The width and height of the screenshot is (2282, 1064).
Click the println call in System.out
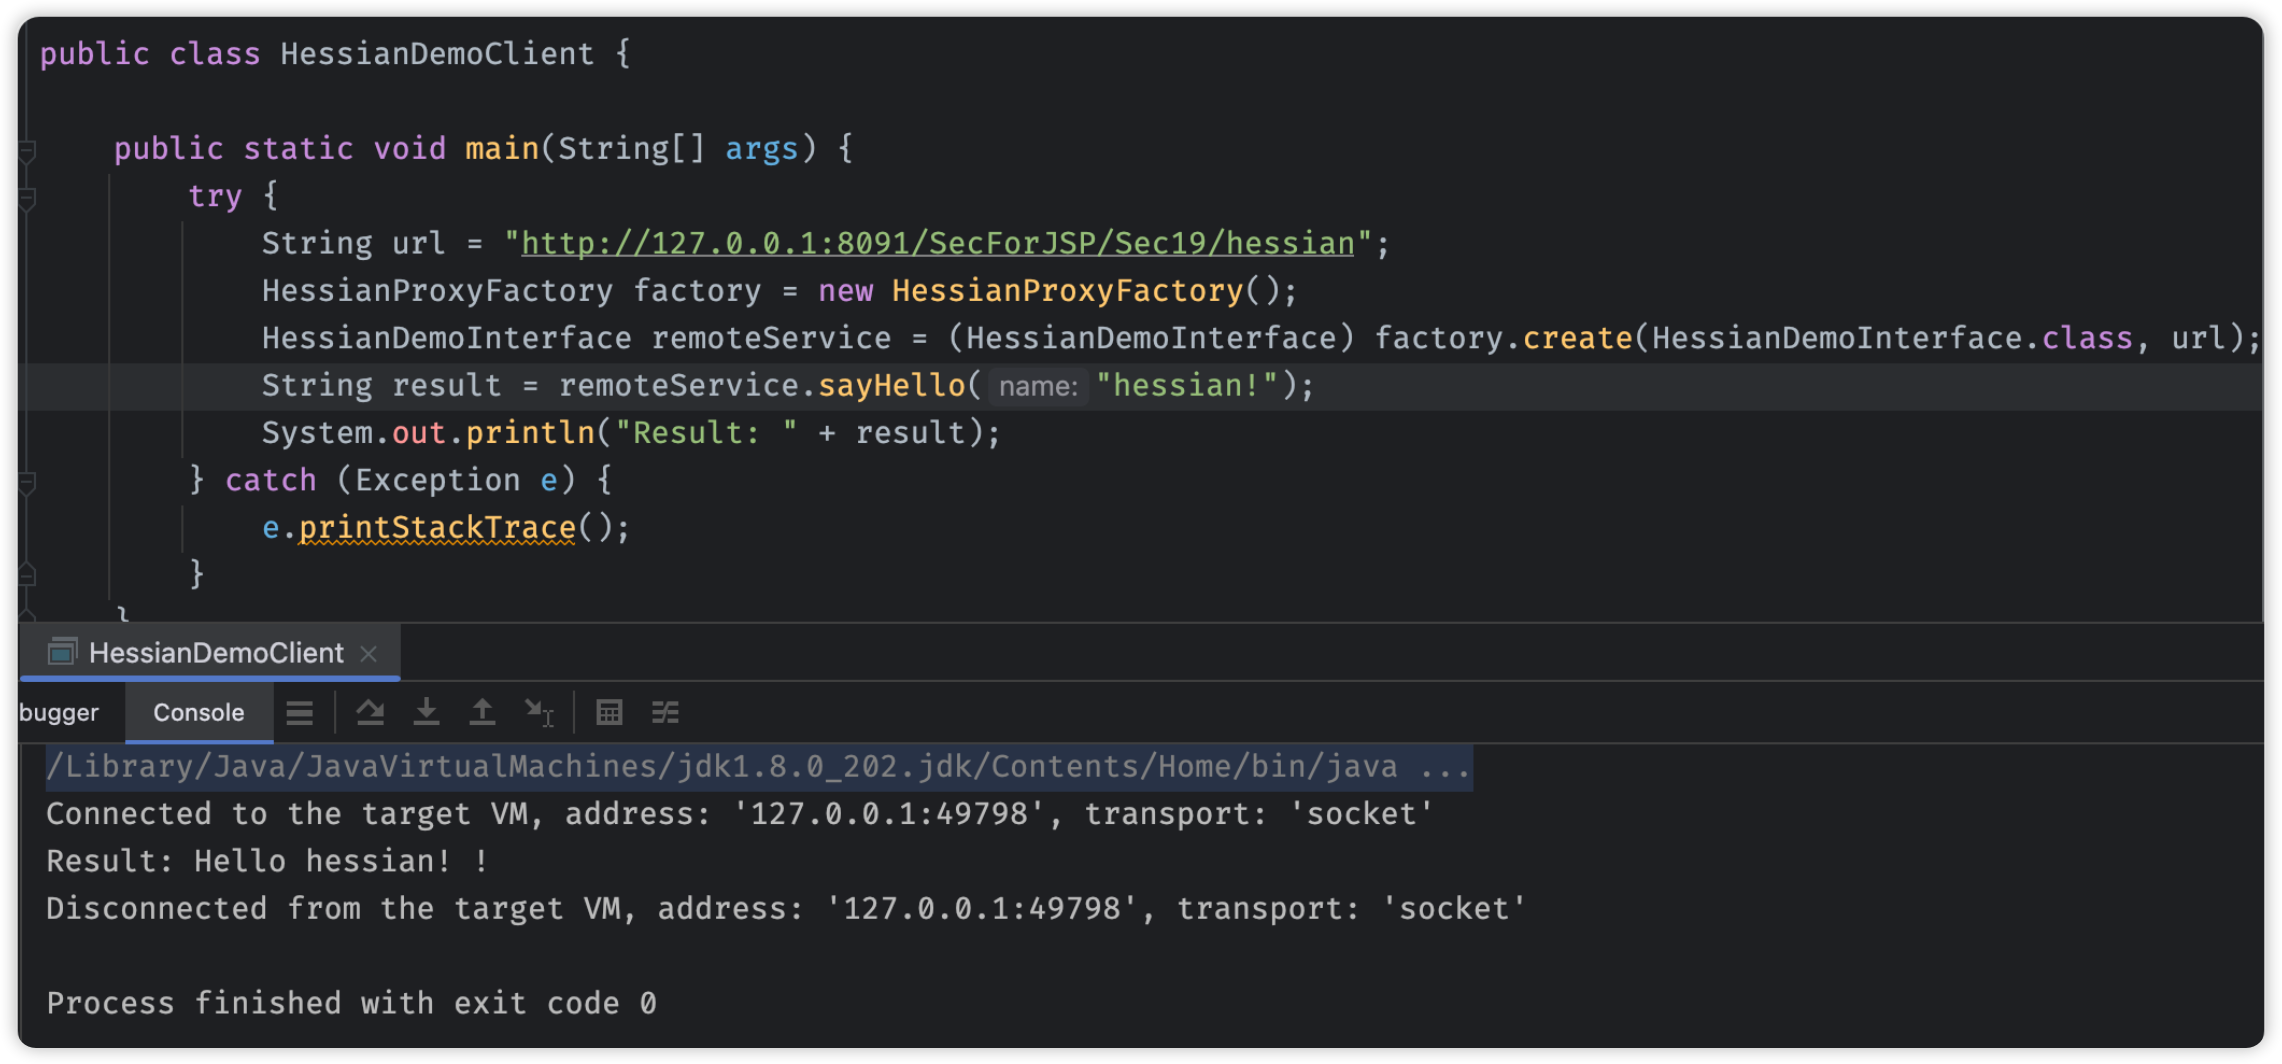530,433
